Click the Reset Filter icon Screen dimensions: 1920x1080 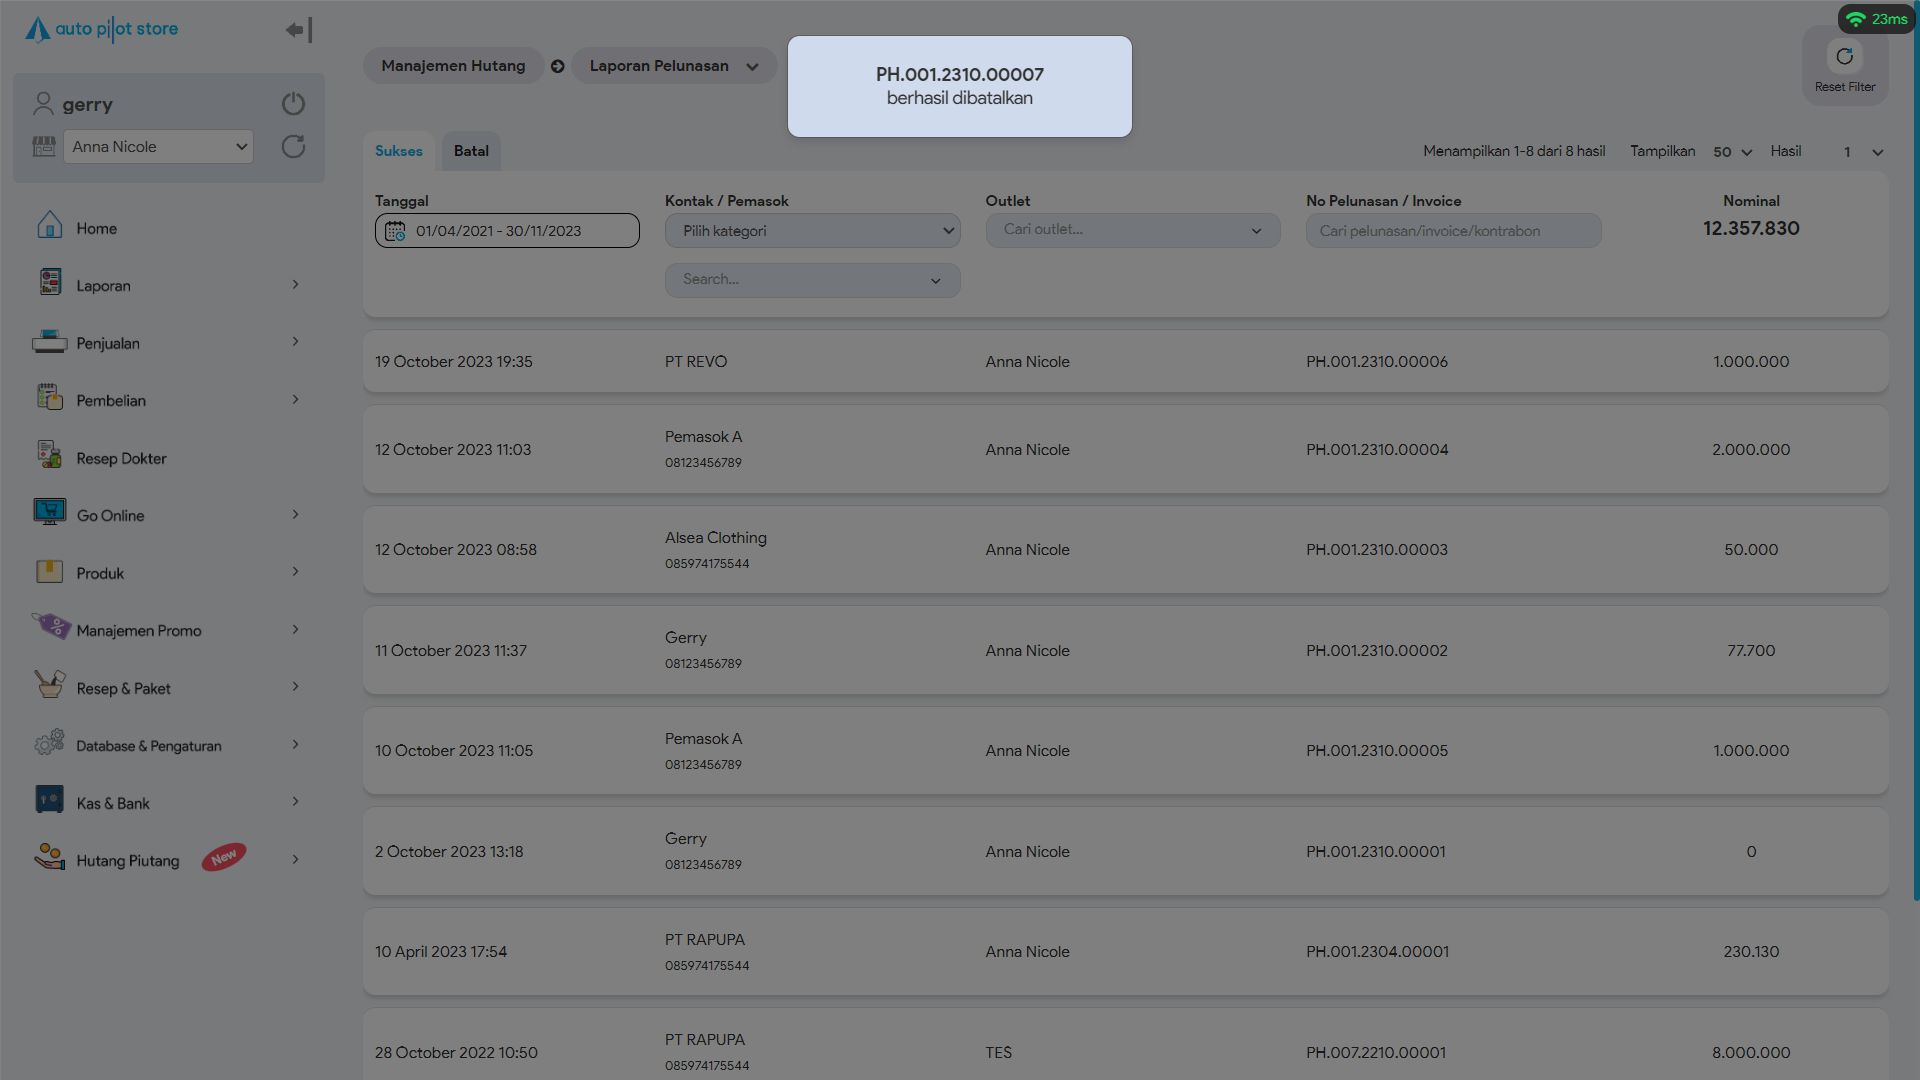pyautogui.click(x=1844, y=57)
